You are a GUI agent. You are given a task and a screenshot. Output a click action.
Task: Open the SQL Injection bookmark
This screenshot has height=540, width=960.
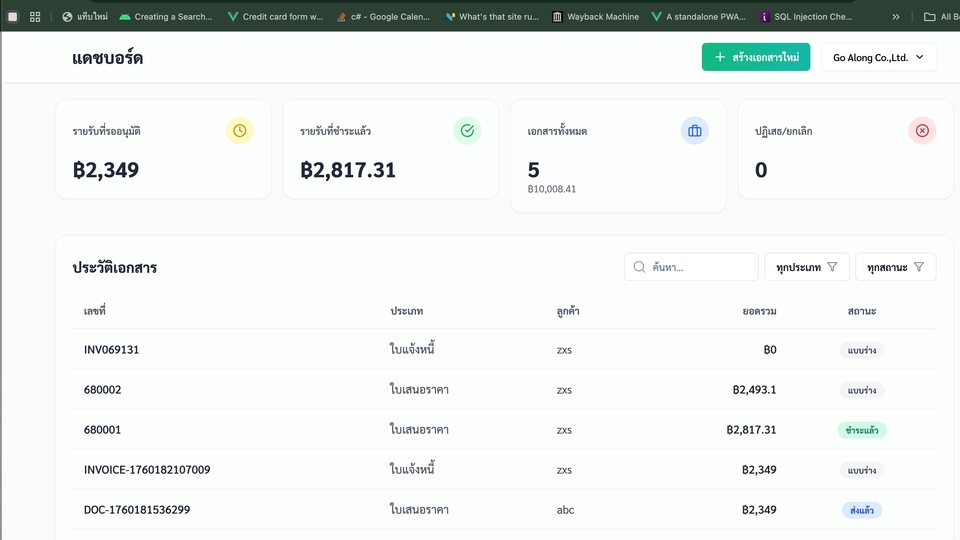(x=806, y=17)
